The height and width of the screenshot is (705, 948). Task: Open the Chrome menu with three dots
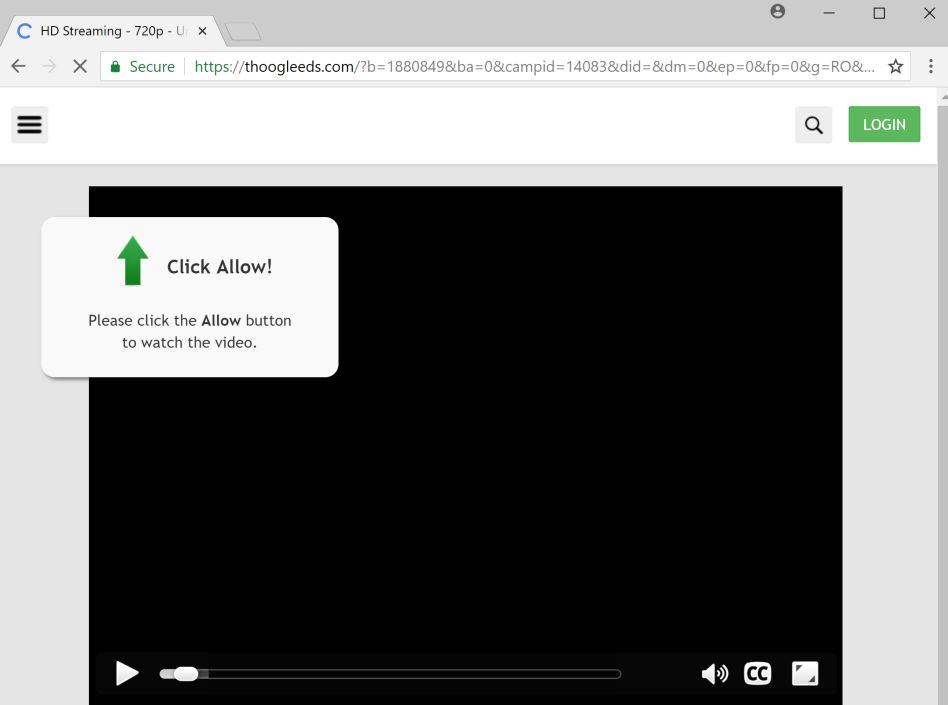click(x=931, y=66)
